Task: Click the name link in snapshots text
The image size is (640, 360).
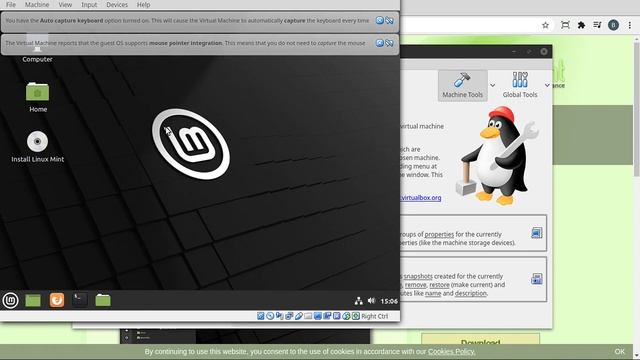Action: (x=433, y=293)
